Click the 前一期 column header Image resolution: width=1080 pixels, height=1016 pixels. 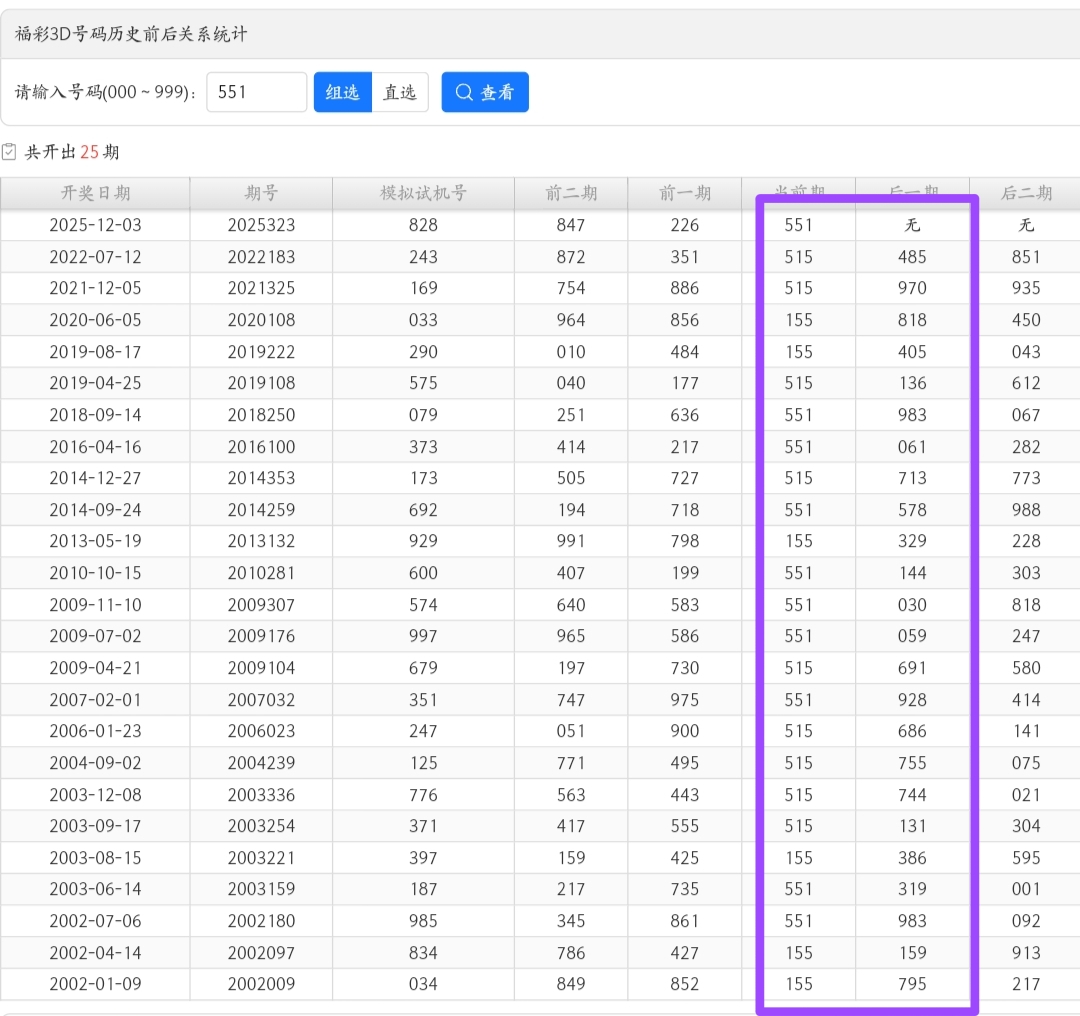point(685,193)
